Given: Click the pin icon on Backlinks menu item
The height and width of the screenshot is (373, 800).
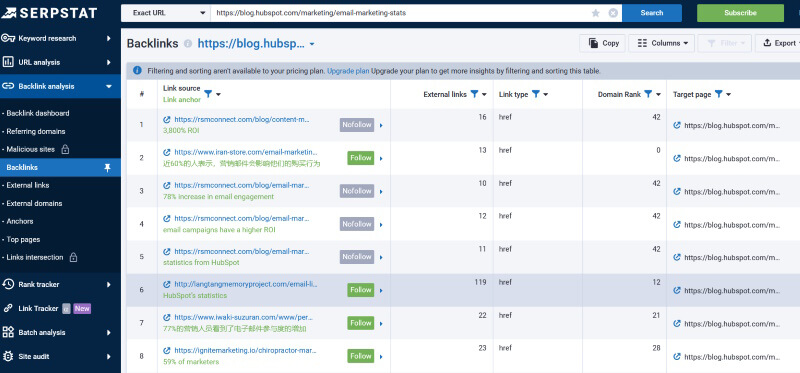Looking at the screenshot, I should click(x=107, y=167).
